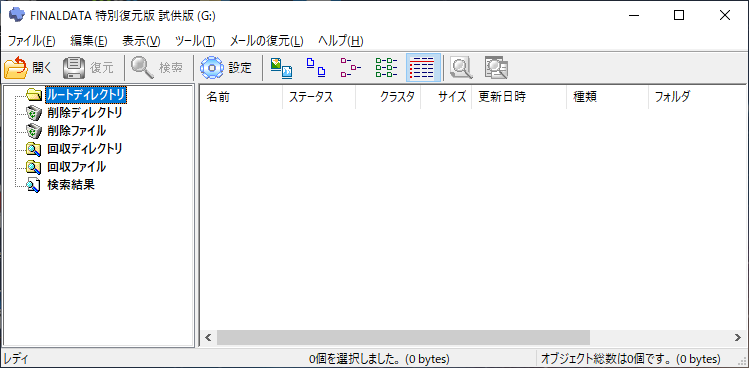The width and height of the screenshot is (749, 368).
Task: Click the grayed magnifier find icon
Action: tap(461, 68)
